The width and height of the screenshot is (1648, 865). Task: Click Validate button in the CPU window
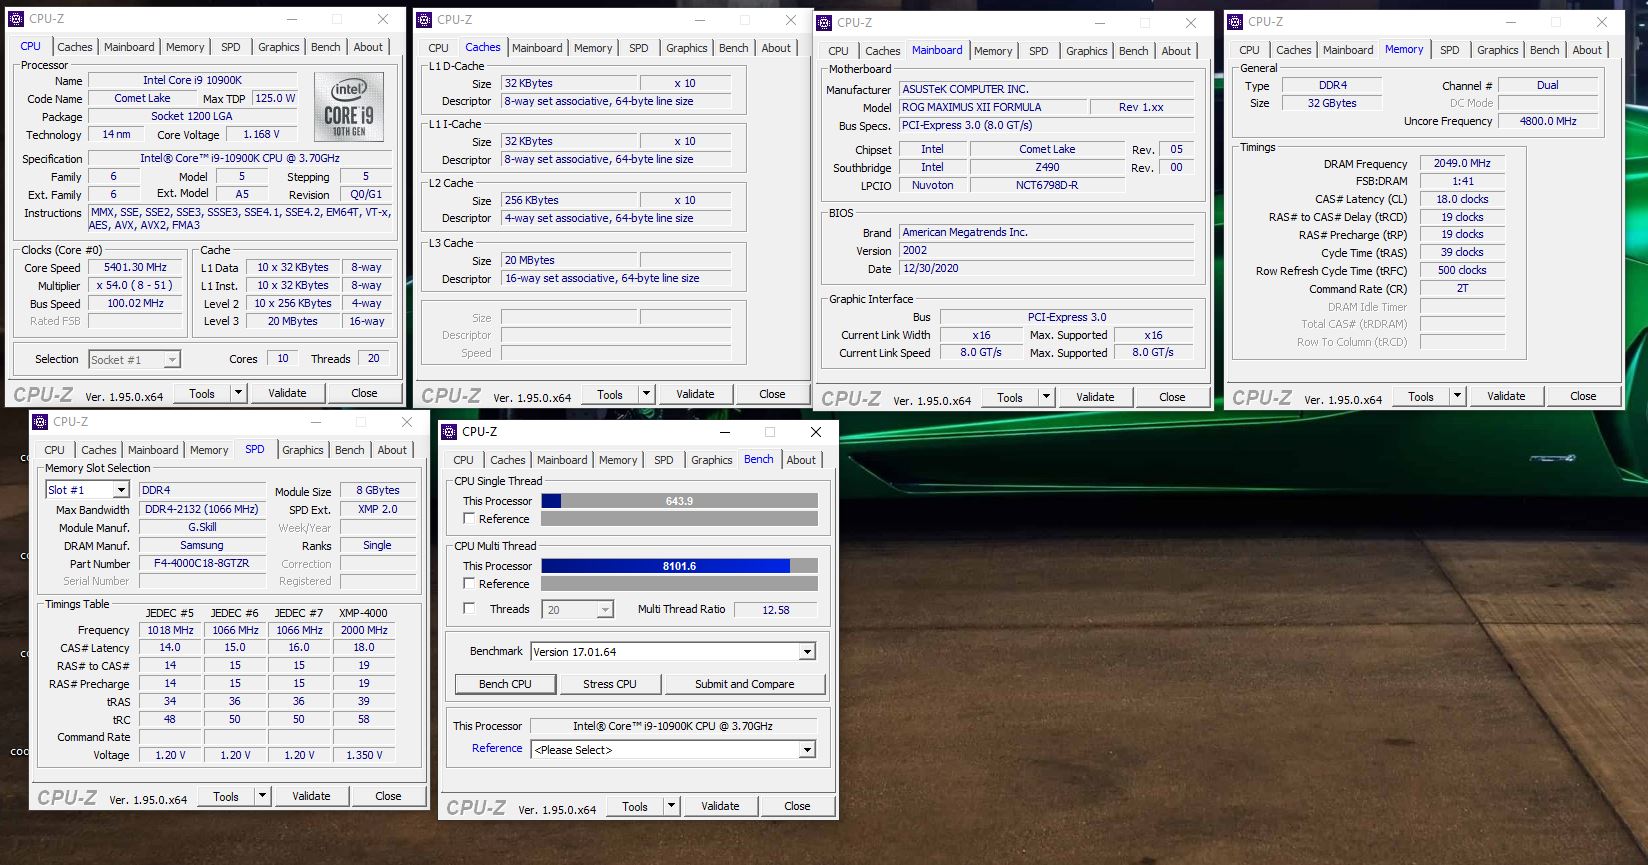pyautogui.click(x=287, y=393)
